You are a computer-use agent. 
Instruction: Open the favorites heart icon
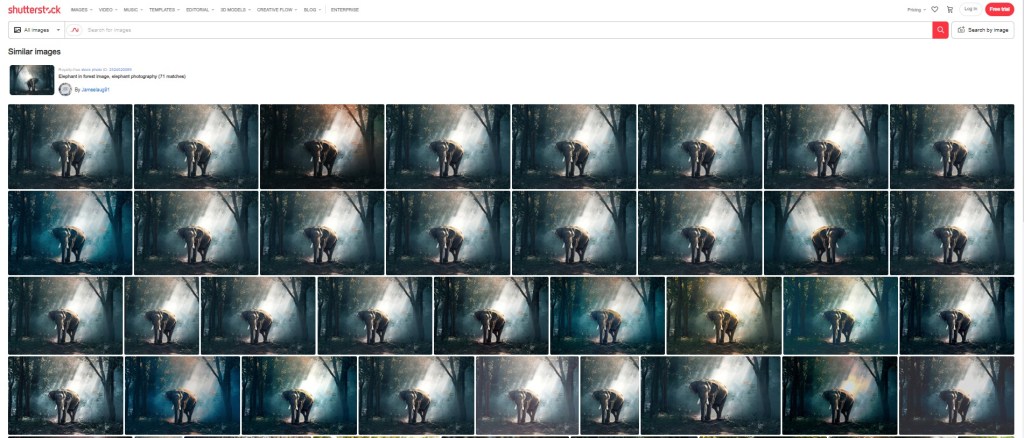point(934,9)
